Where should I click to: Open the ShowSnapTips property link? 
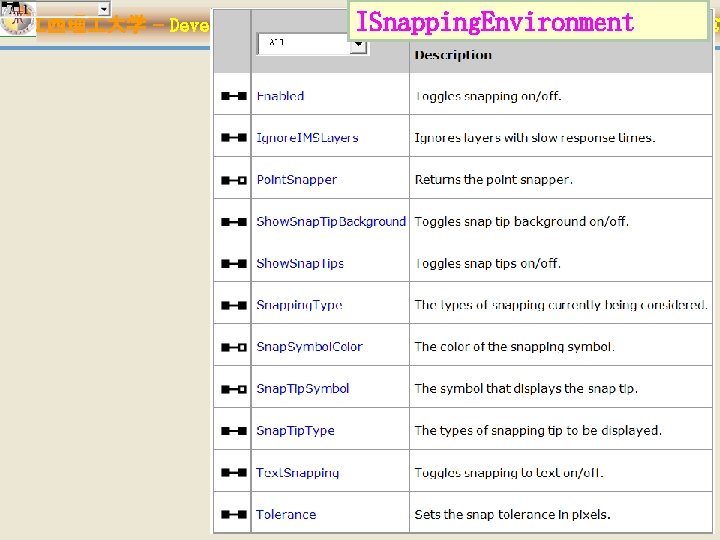click(x=300, y=264)
